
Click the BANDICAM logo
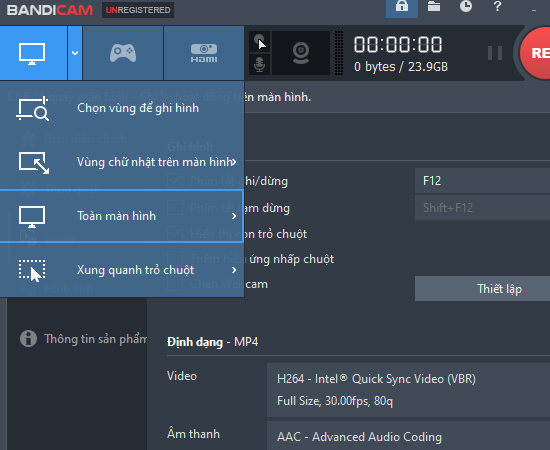point(49,10)
